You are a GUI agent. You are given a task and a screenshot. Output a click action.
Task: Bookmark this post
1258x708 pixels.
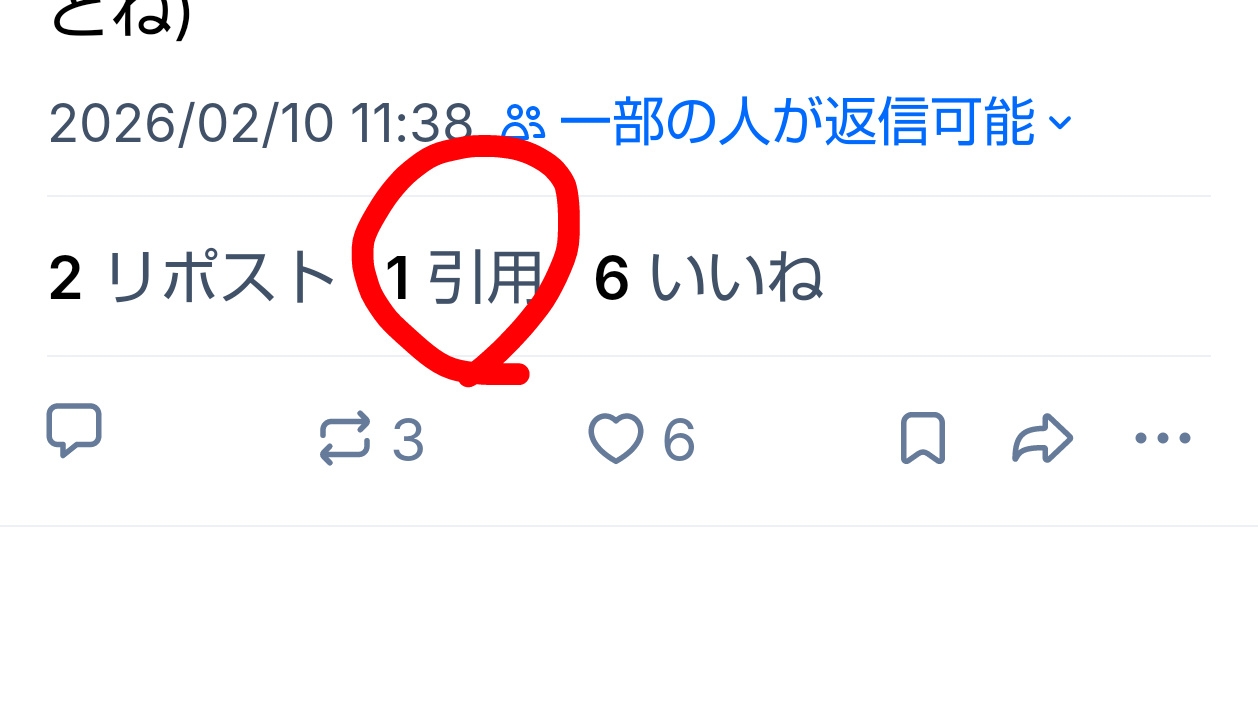[x=922, y=439]
